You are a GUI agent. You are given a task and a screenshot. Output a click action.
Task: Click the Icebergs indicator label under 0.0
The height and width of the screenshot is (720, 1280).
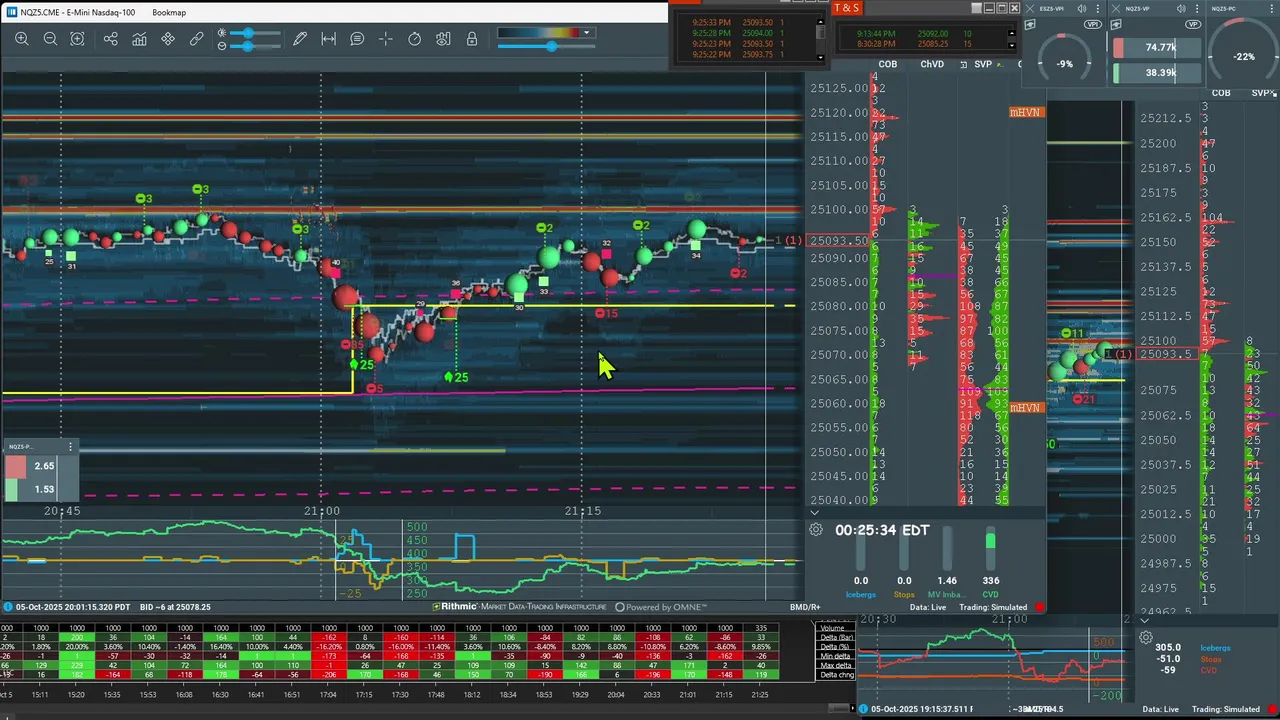861,594
